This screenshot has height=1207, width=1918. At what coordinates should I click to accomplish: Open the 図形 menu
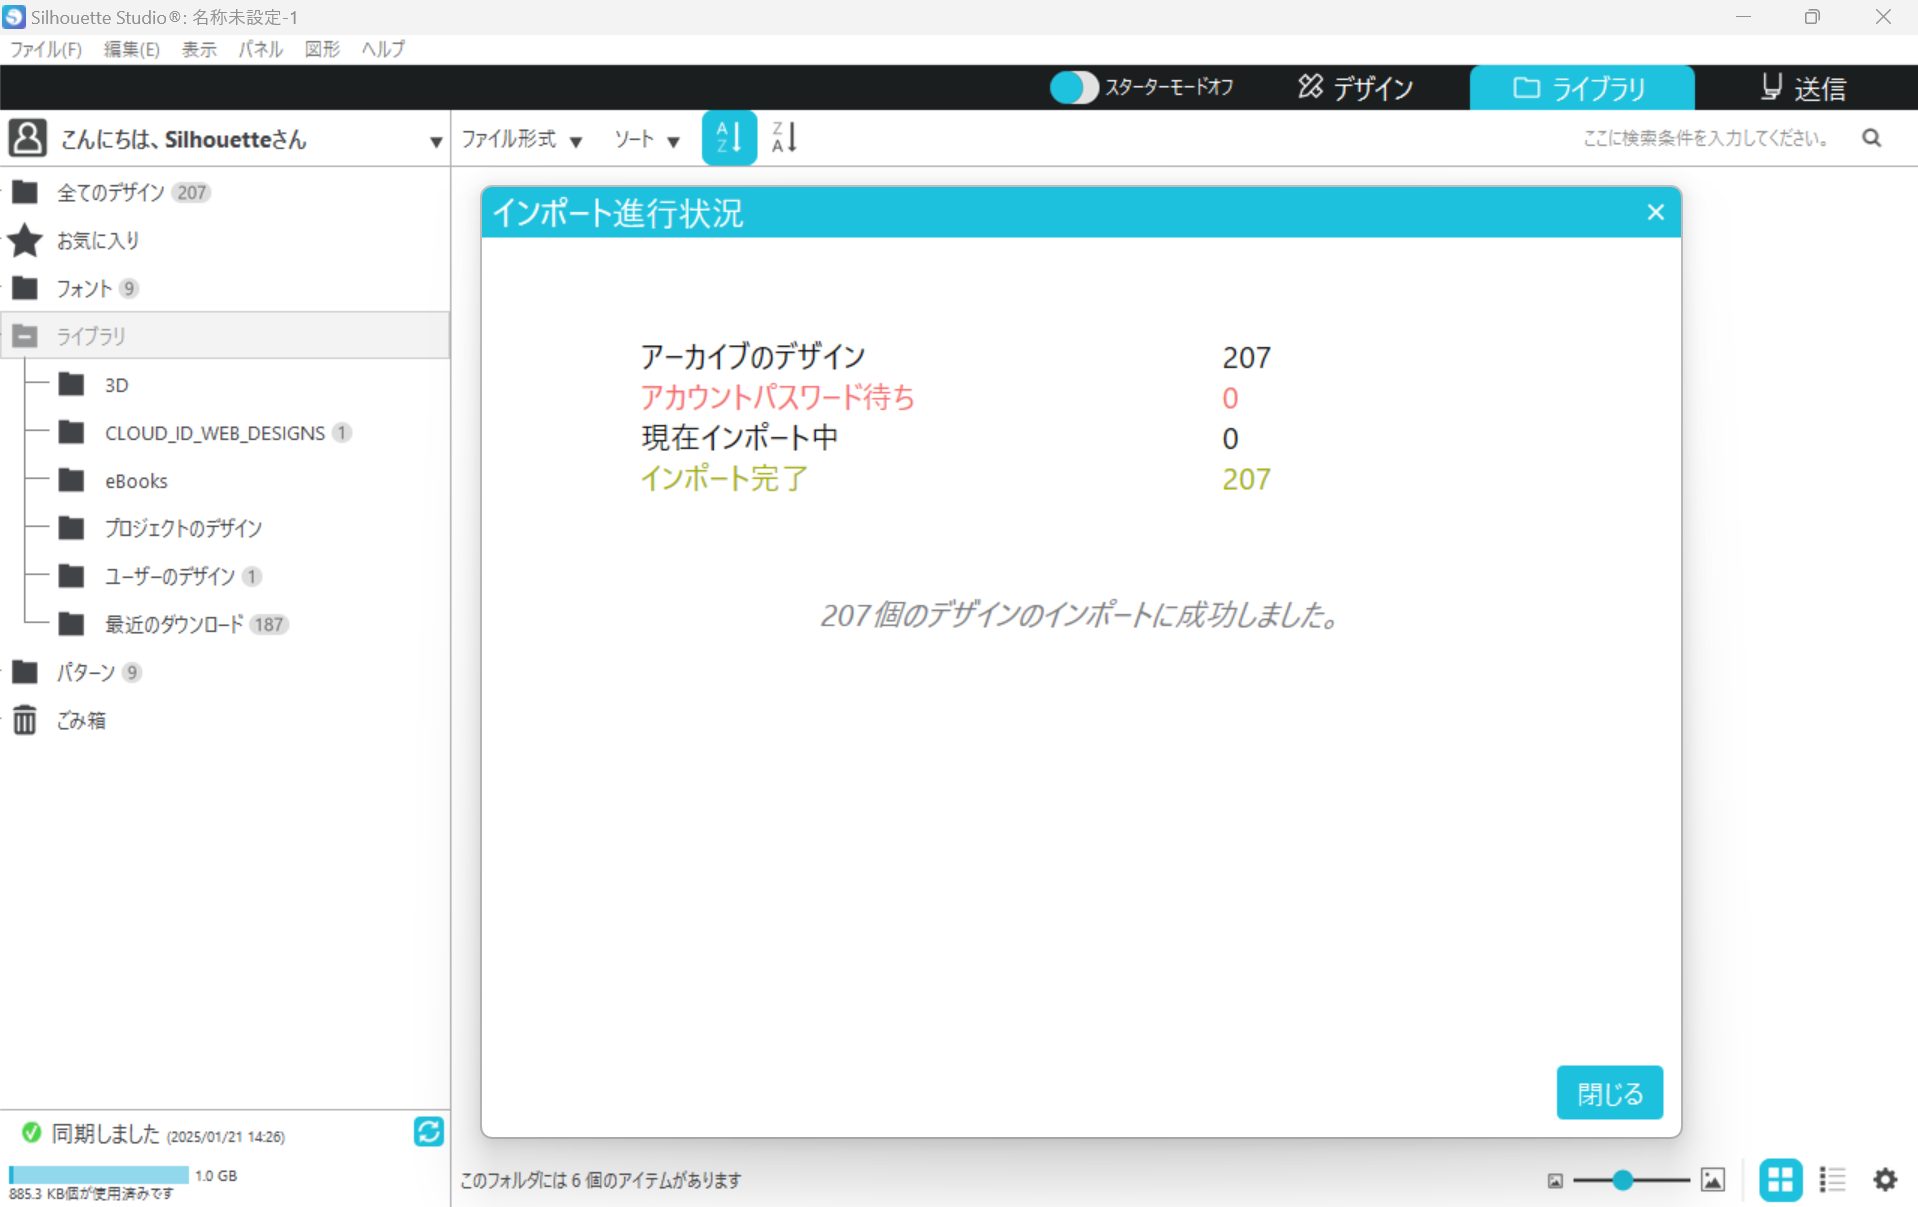pos(322,49)
